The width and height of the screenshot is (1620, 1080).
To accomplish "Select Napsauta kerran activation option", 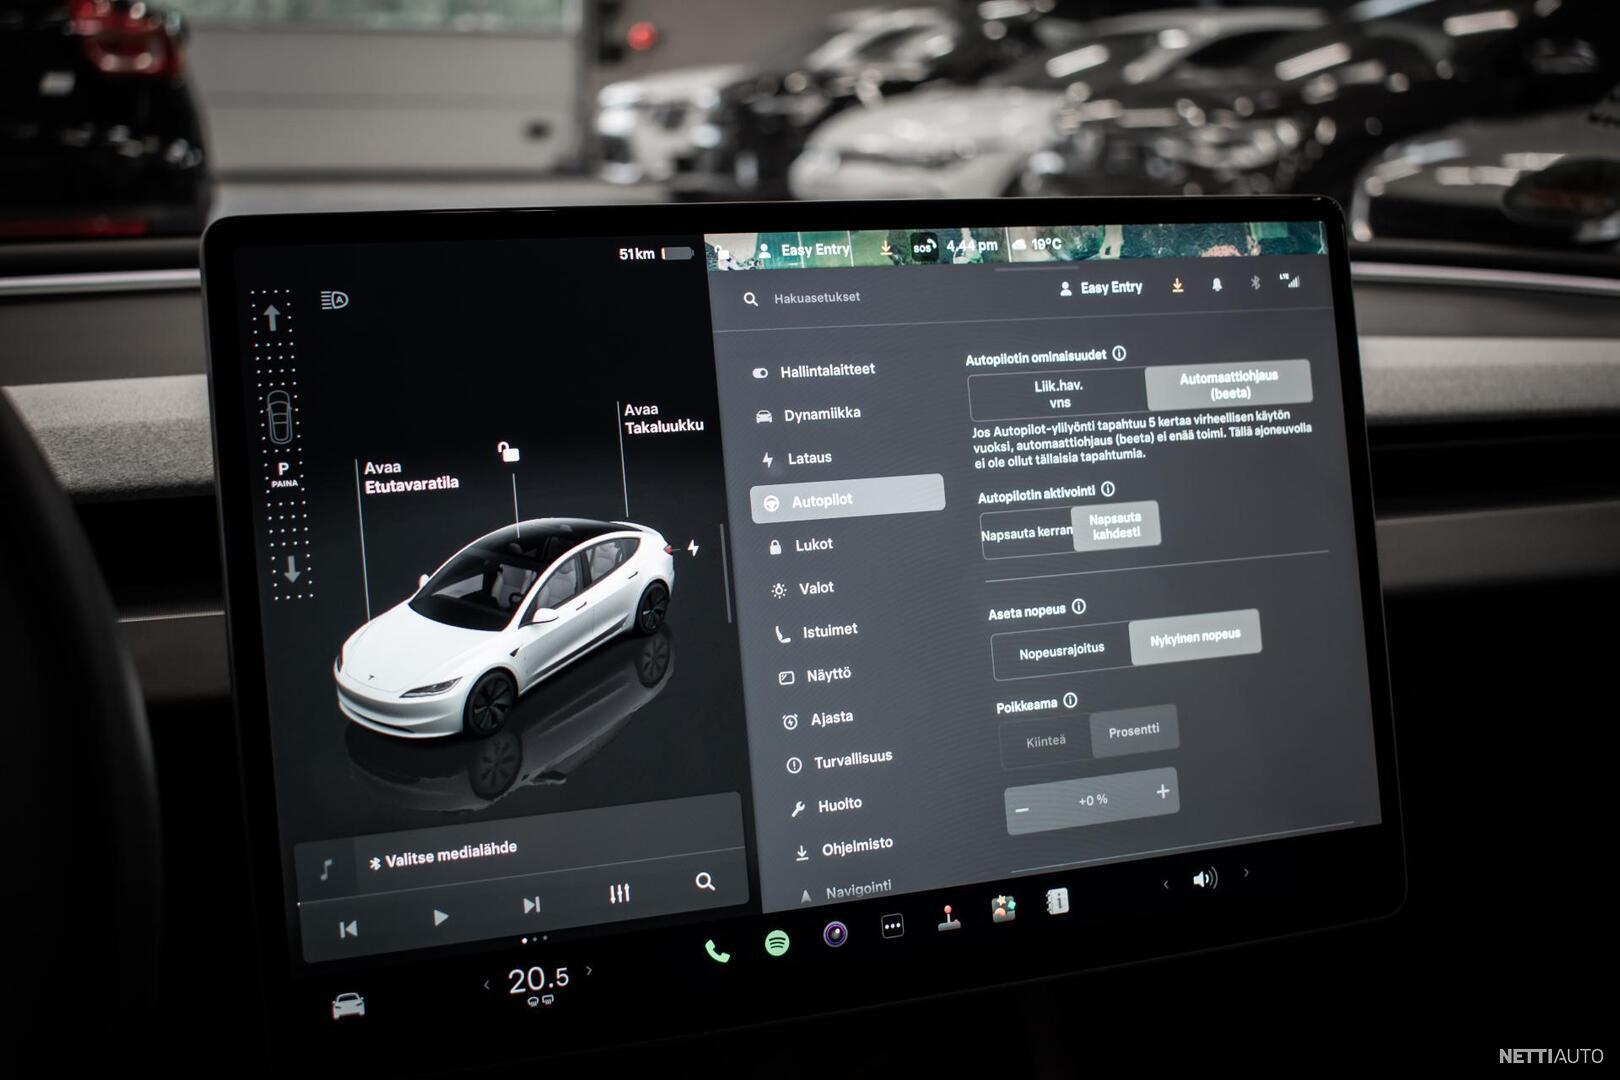I will [x=1026, y=534].
